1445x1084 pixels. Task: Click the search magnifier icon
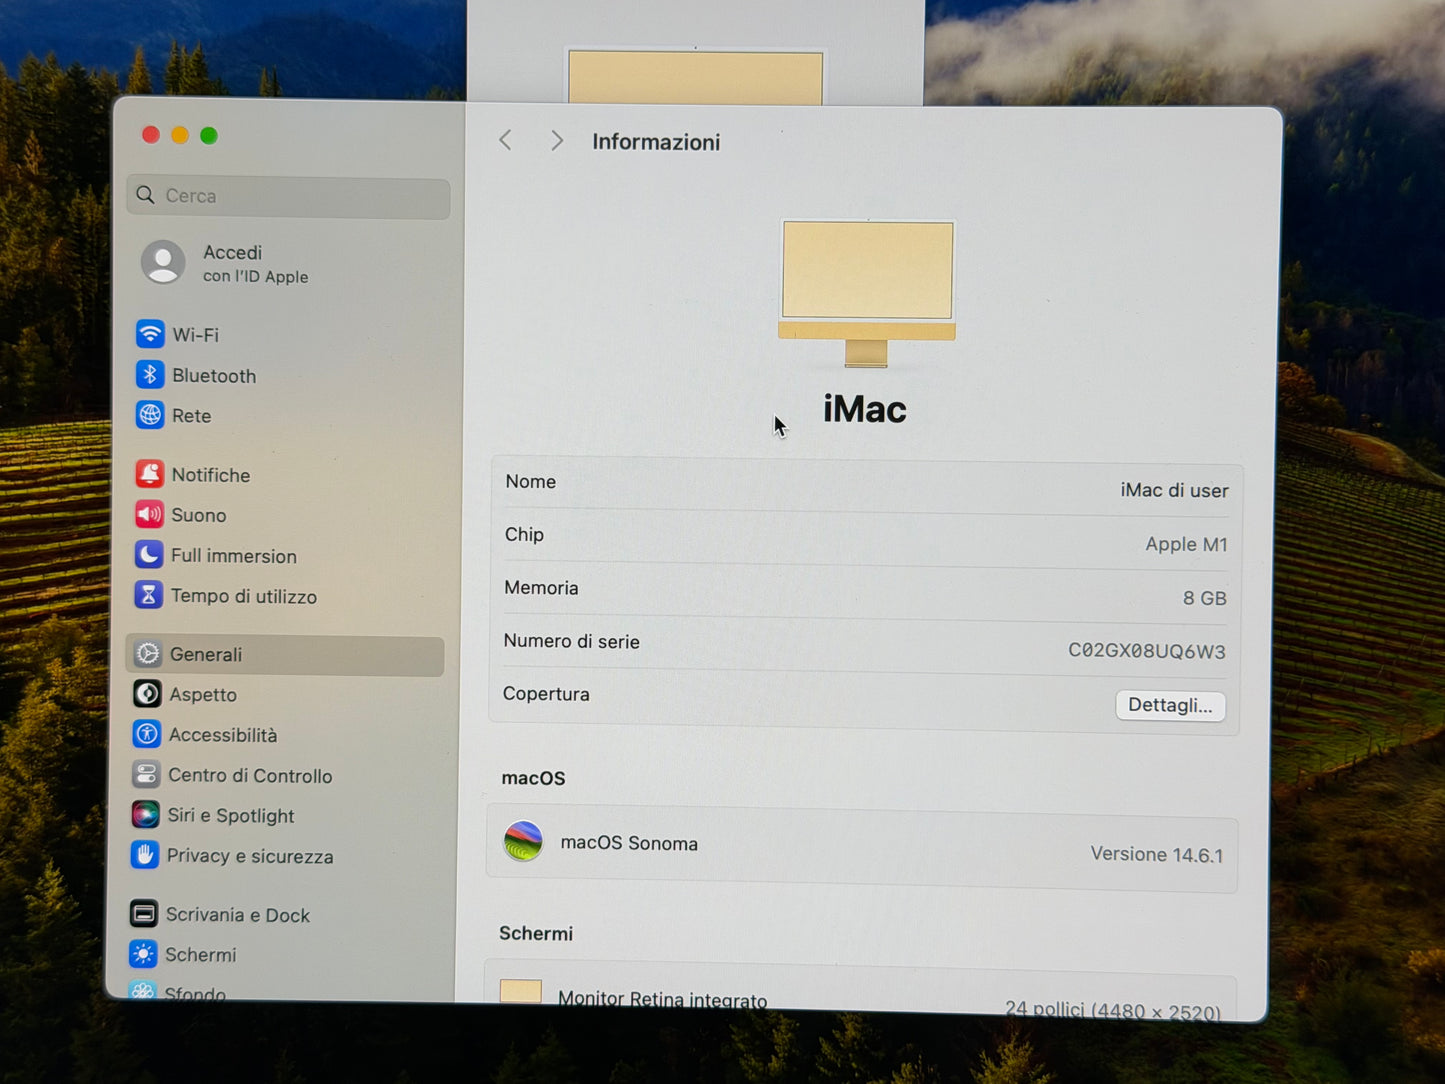[146, 195]
